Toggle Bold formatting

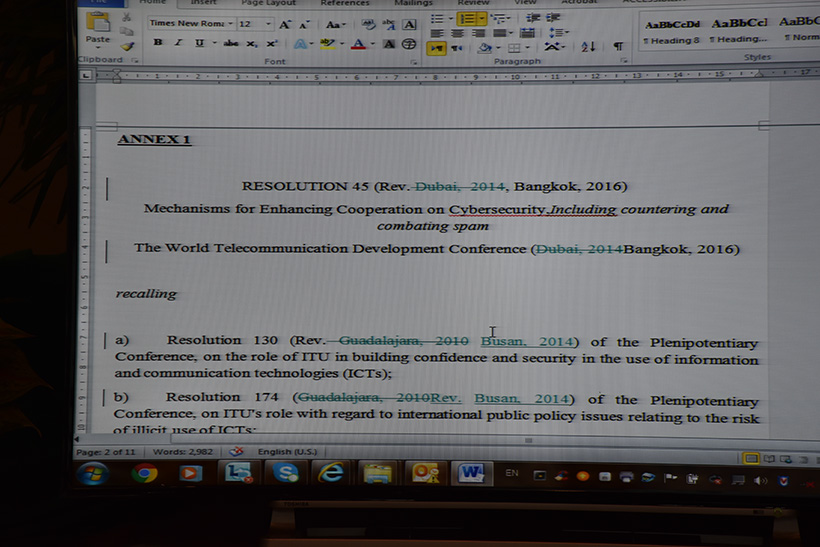[158, 42]
